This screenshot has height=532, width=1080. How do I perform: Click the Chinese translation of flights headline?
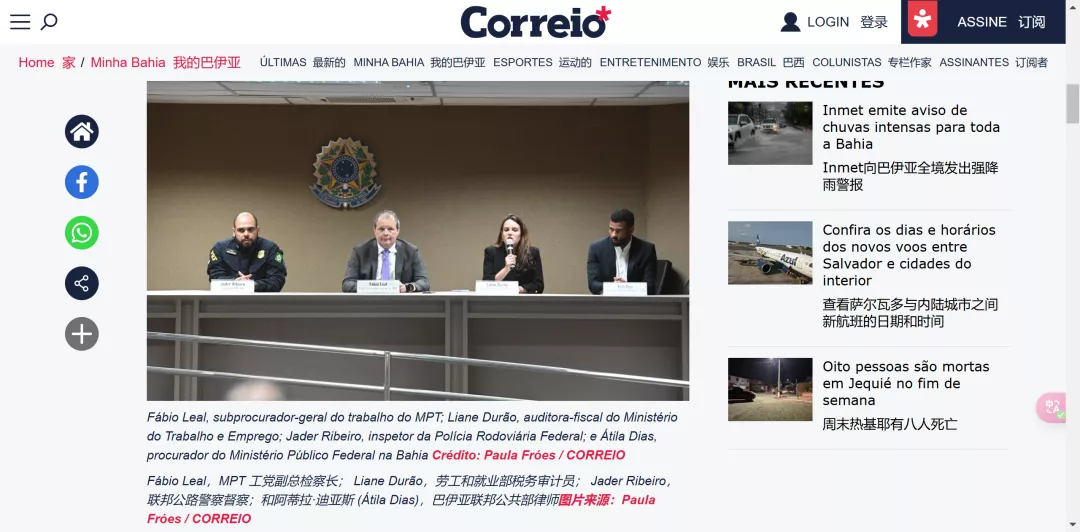click(910, 313)
